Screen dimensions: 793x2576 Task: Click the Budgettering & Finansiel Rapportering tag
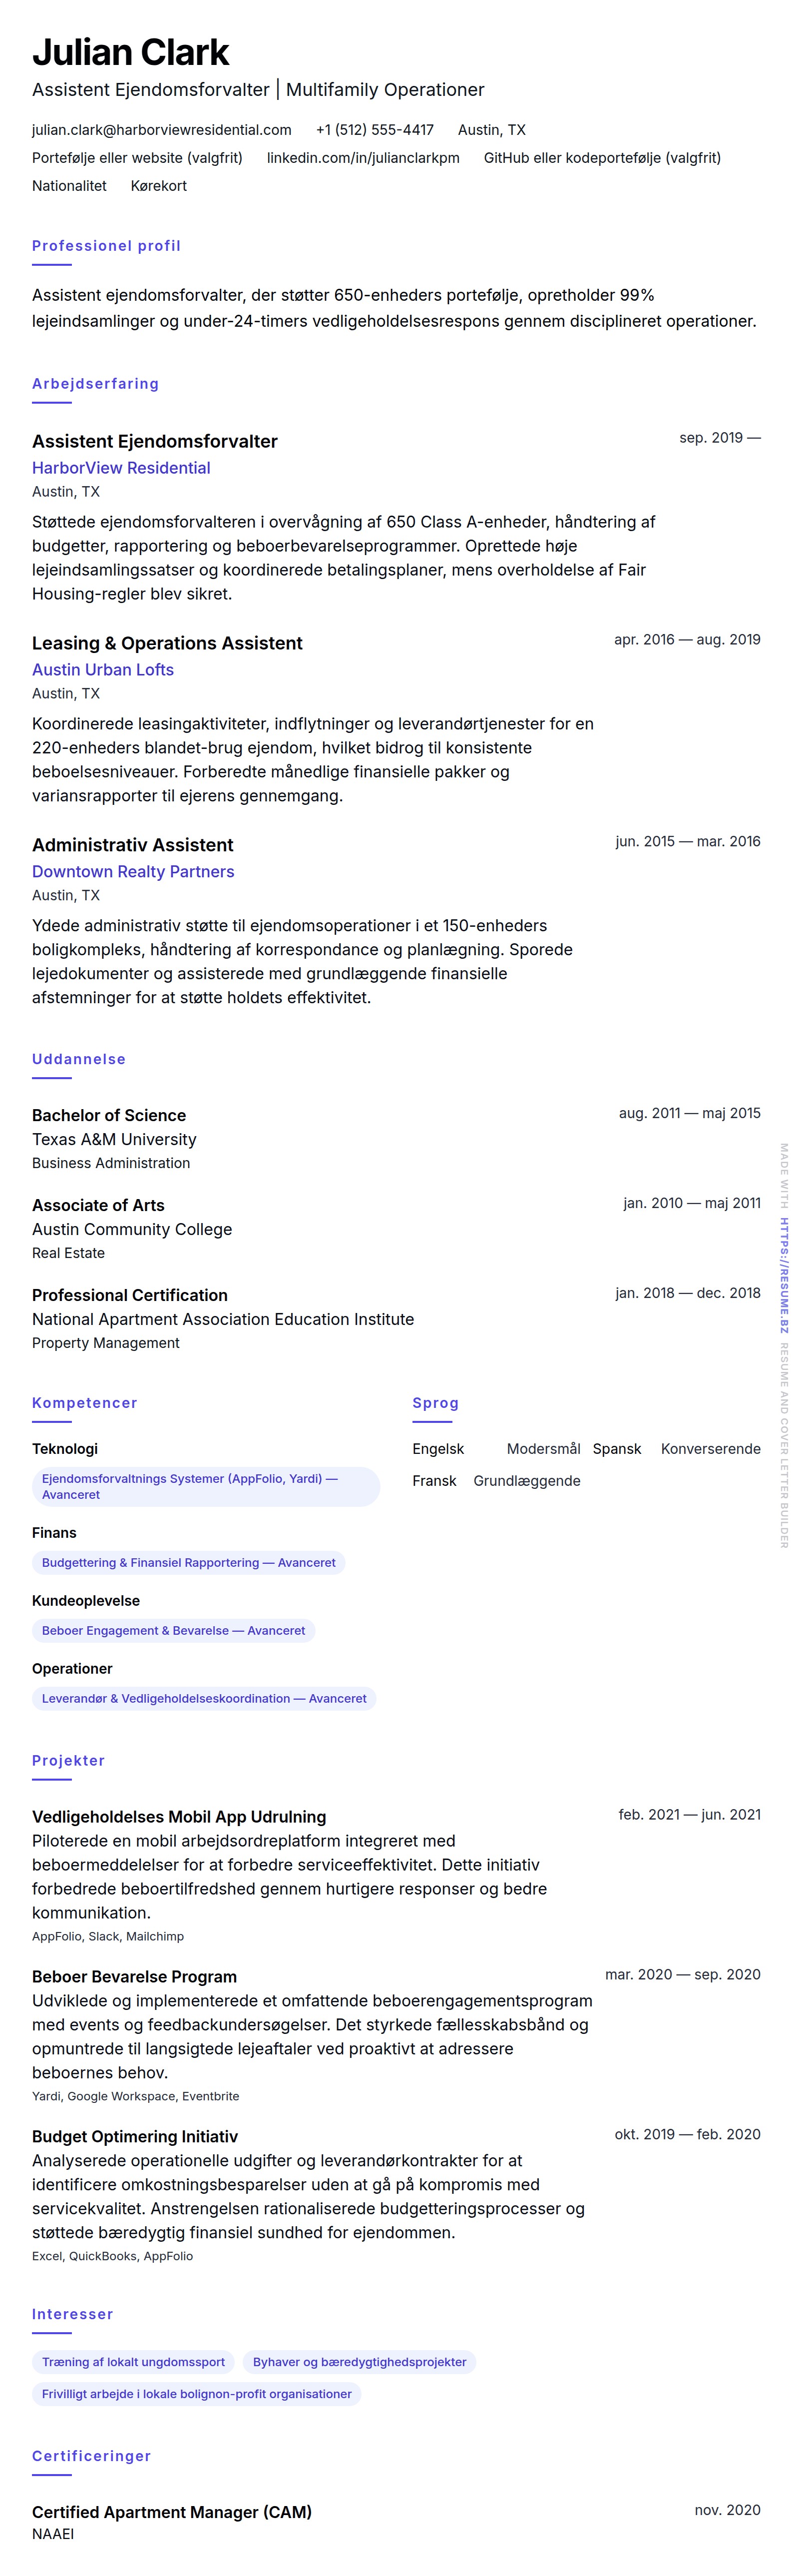tap(188, 1562)
